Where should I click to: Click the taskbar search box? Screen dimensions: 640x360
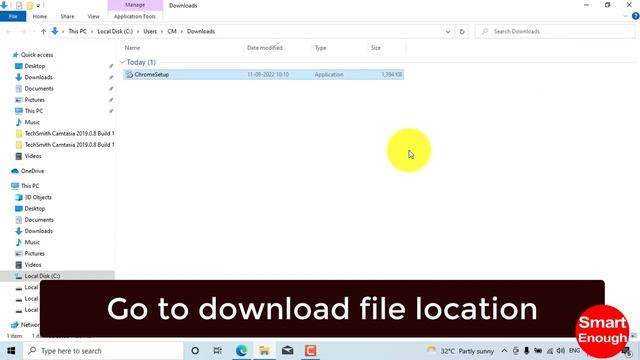[x=103, y=351]
